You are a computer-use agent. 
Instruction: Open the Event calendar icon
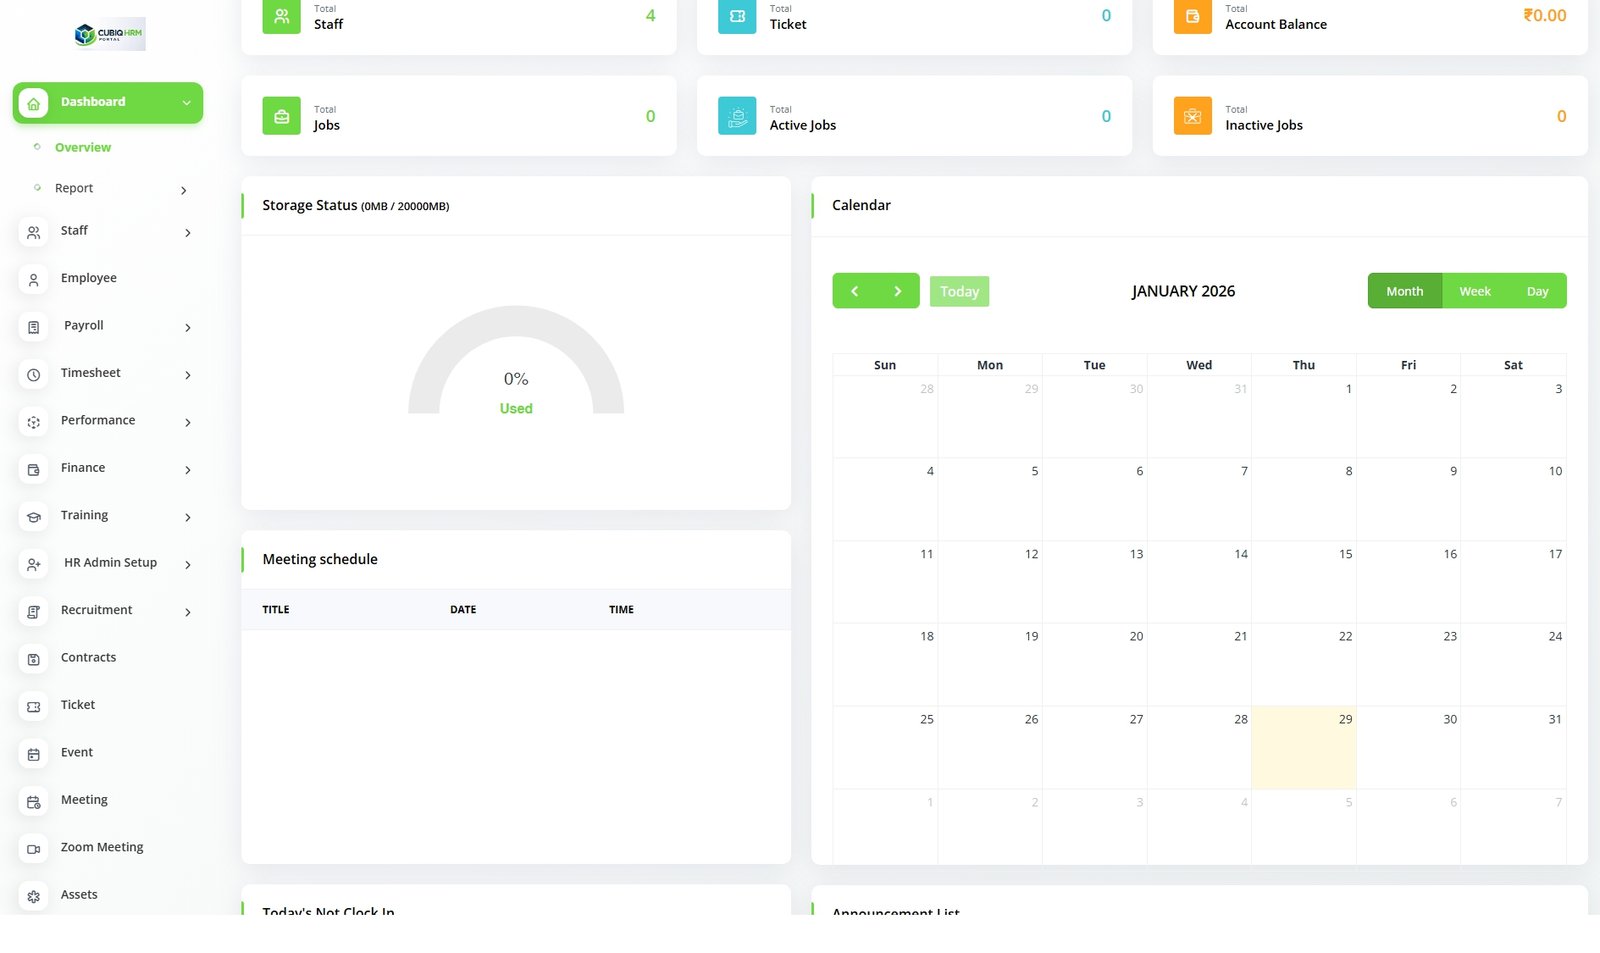[x=33, y=754]
